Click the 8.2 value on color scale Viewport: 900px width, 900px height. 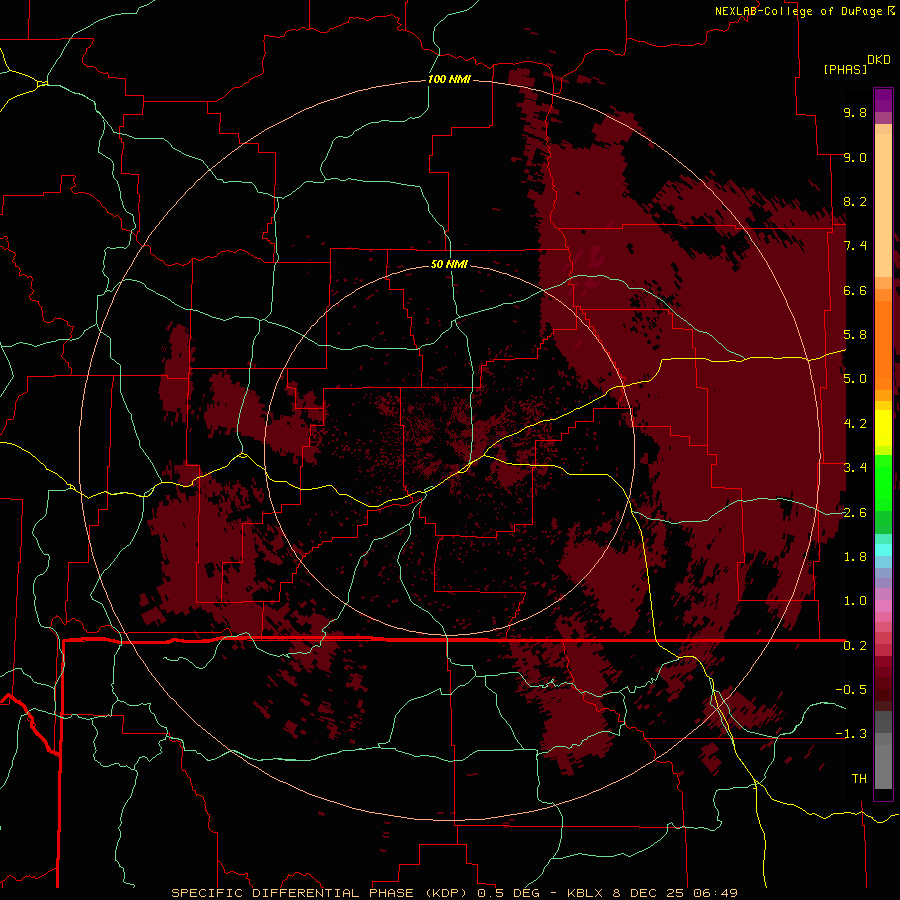pos(855,202)
